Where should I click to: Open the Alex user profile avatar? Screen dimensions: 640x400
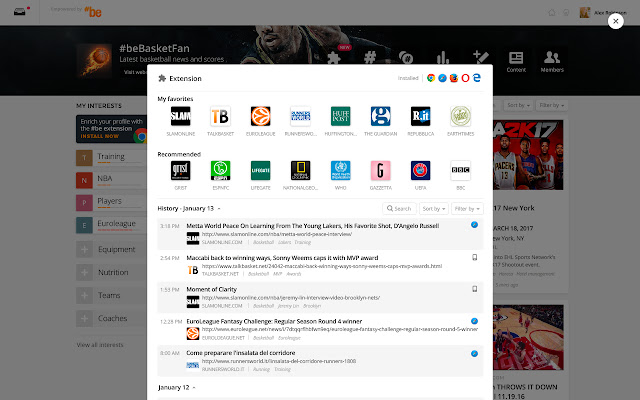pyautogui.click(x=584, y=13)
